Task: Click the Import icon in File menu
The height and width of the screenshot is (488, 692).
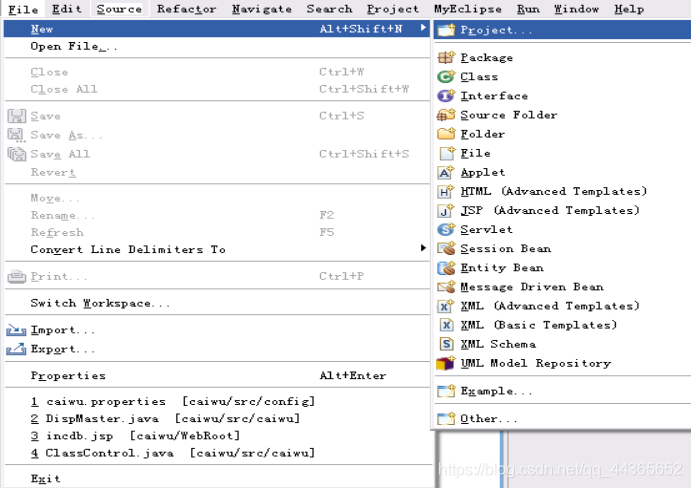Action: tap(16, 330)
